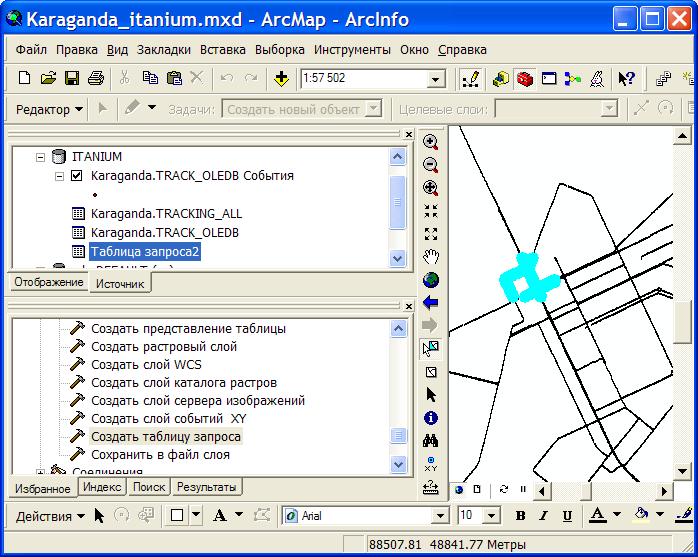Refresh the map view button
This screenshot has height=557, width=698.
[x=503, y=490]
